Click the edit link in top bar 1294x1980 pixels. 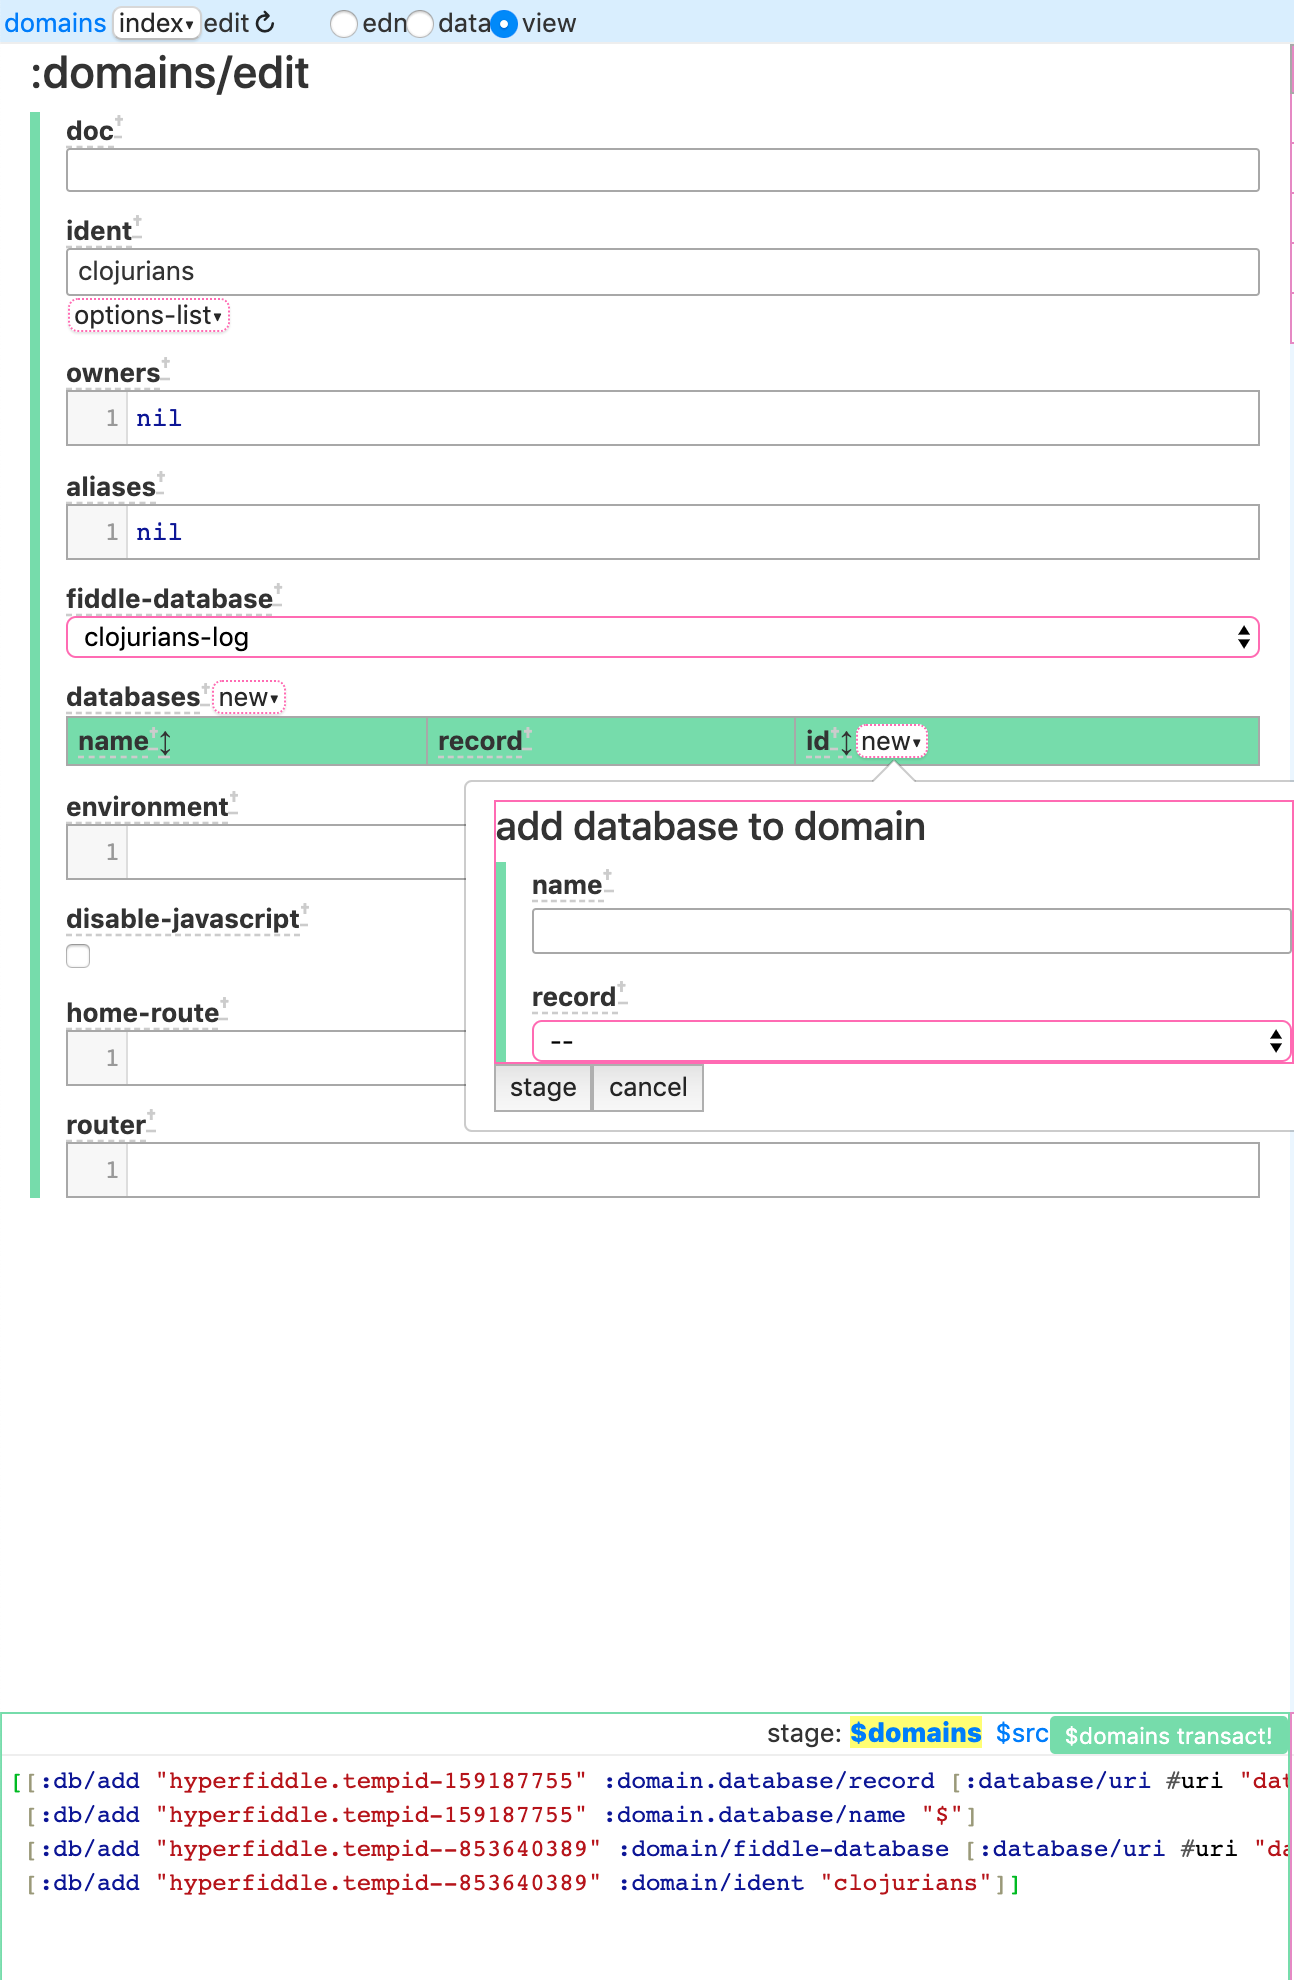coord(226,23)
